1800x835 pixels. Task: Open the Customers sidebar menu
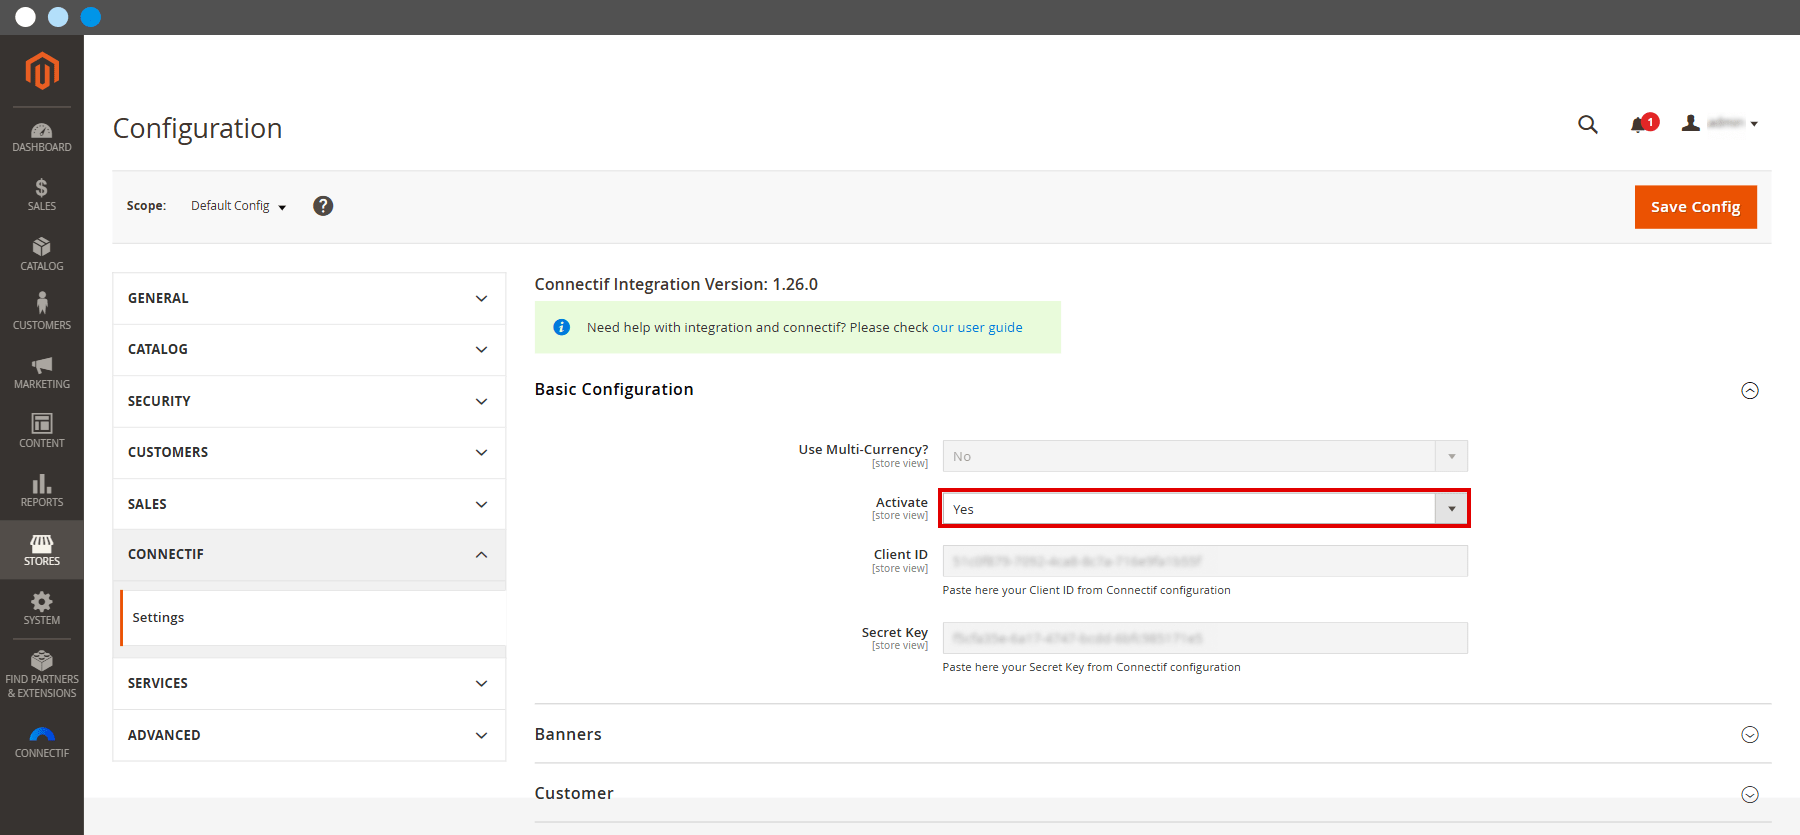pos(42,312)
